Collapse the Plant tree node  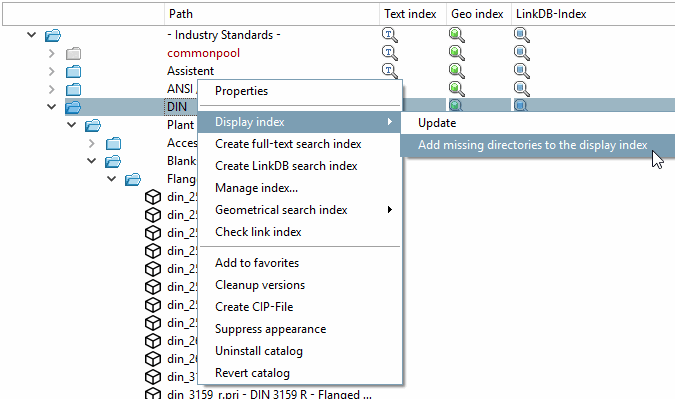(x=71, y=125)
